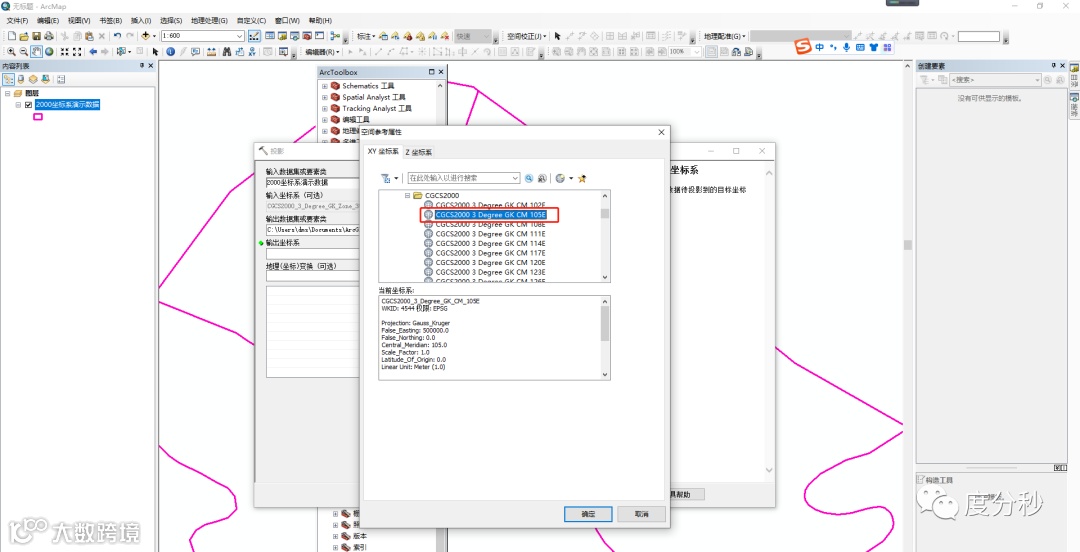
Task: Close the ArcToolbox panel
Action: [441, 72]
